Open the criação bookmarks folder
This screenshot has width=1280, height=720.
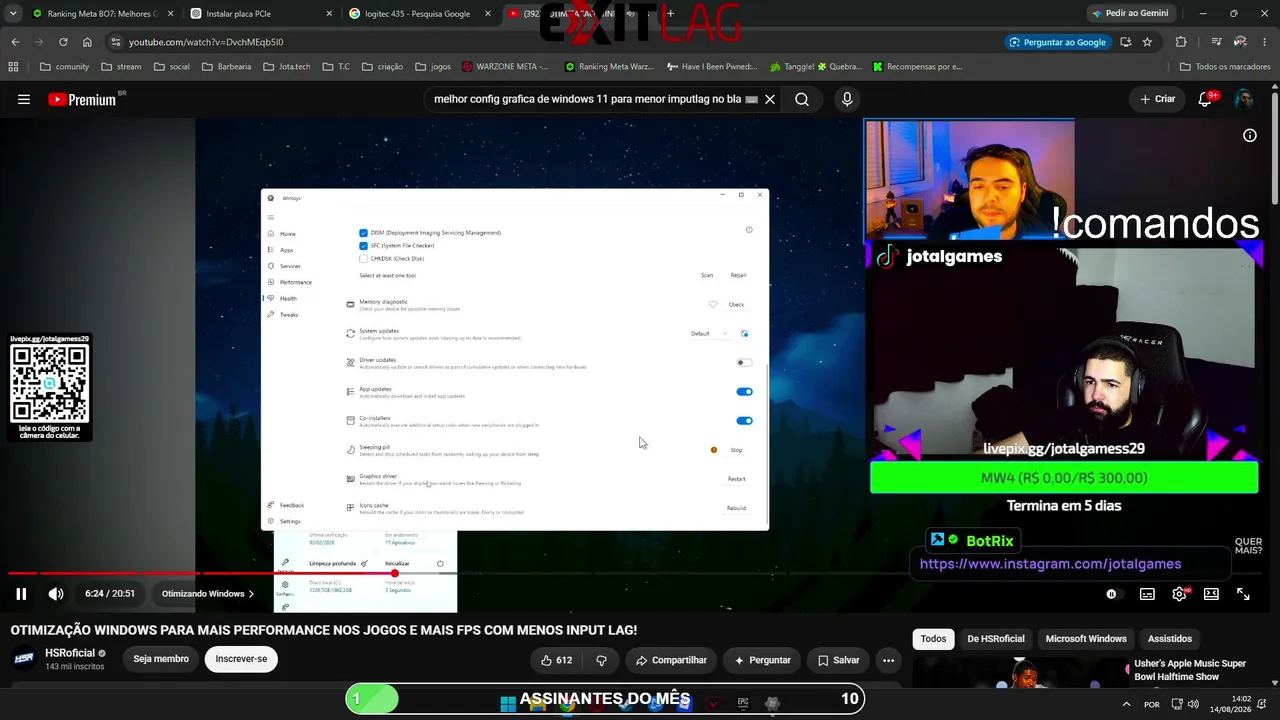382,67
